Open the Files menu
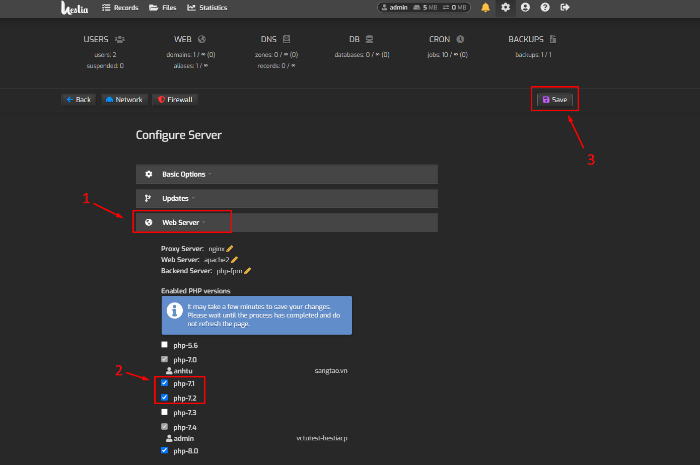700x465 pixels. 162,8
